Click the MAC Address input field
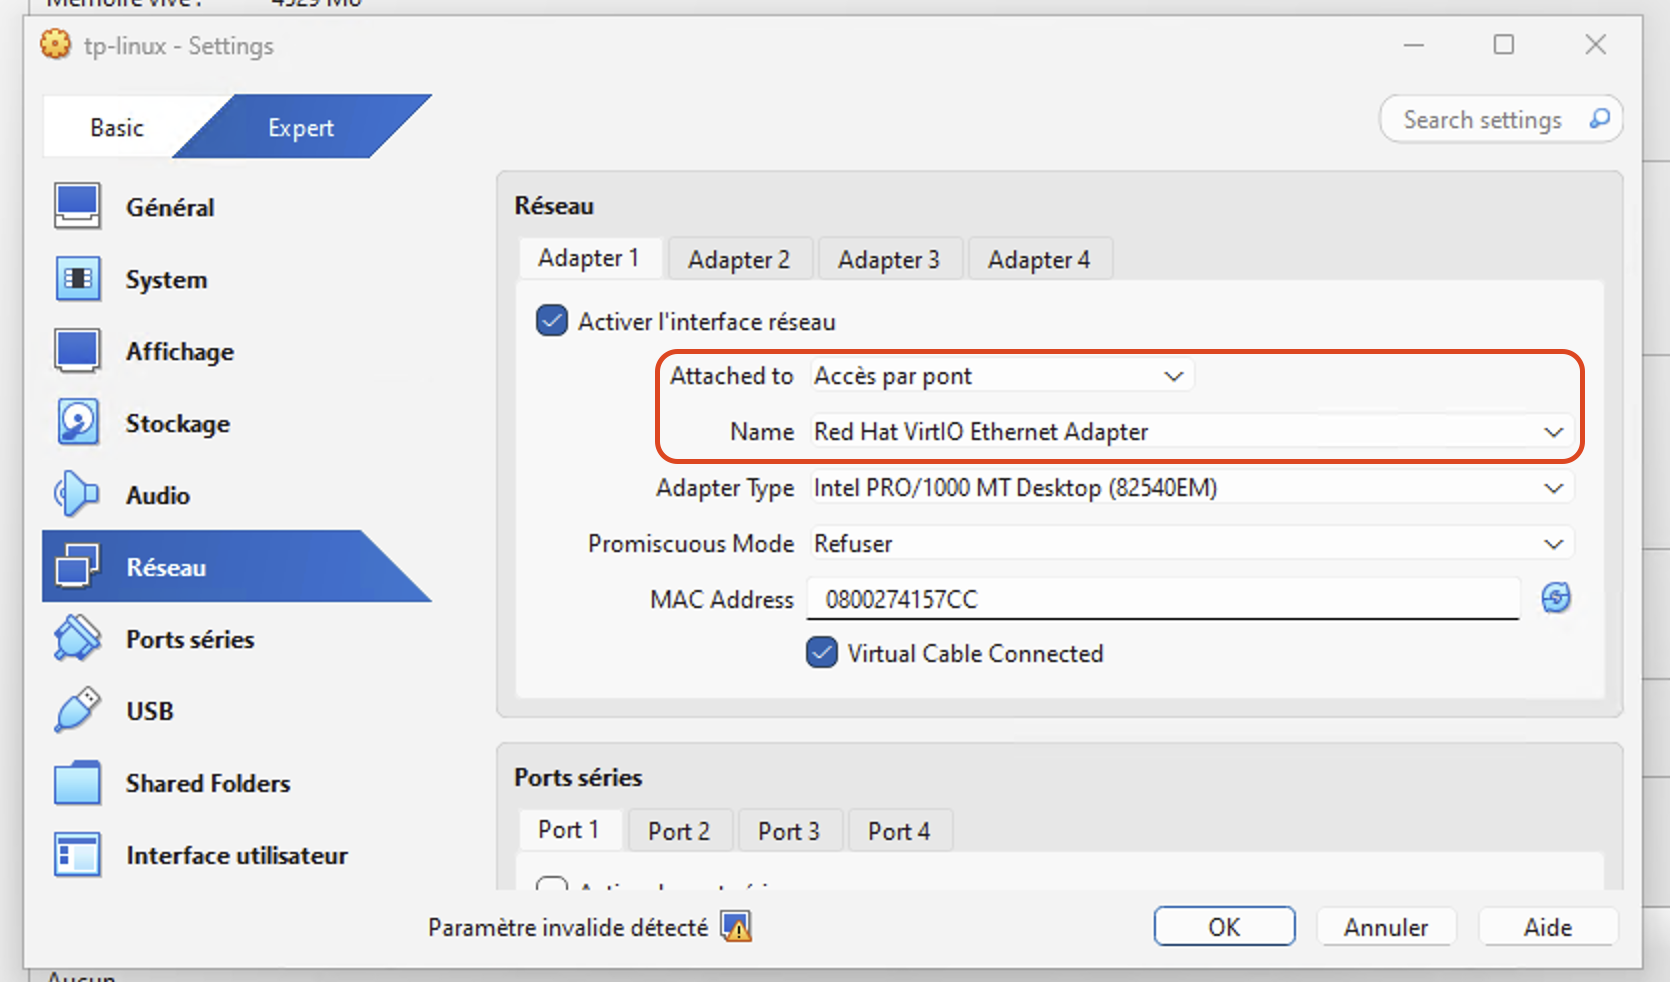The width and height of the screenshot is (1670, 982). pos(1165,599)
